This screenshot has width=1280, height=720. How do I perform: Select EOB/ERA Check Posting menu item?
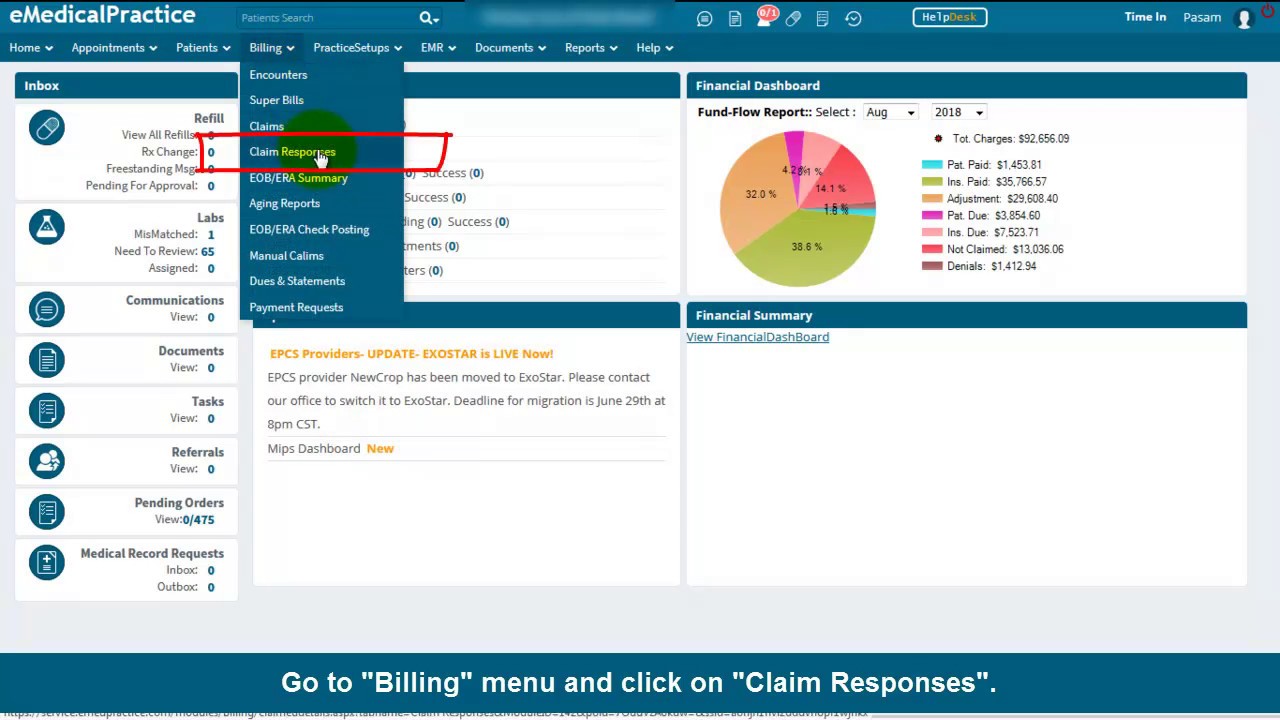[x=309, y=230]
